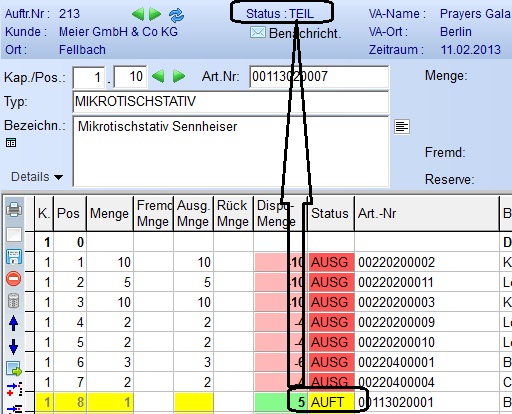This screenshot has width=512, height=414.
Task: Click the refresh order icon
Action: click(x=176, y=15)
